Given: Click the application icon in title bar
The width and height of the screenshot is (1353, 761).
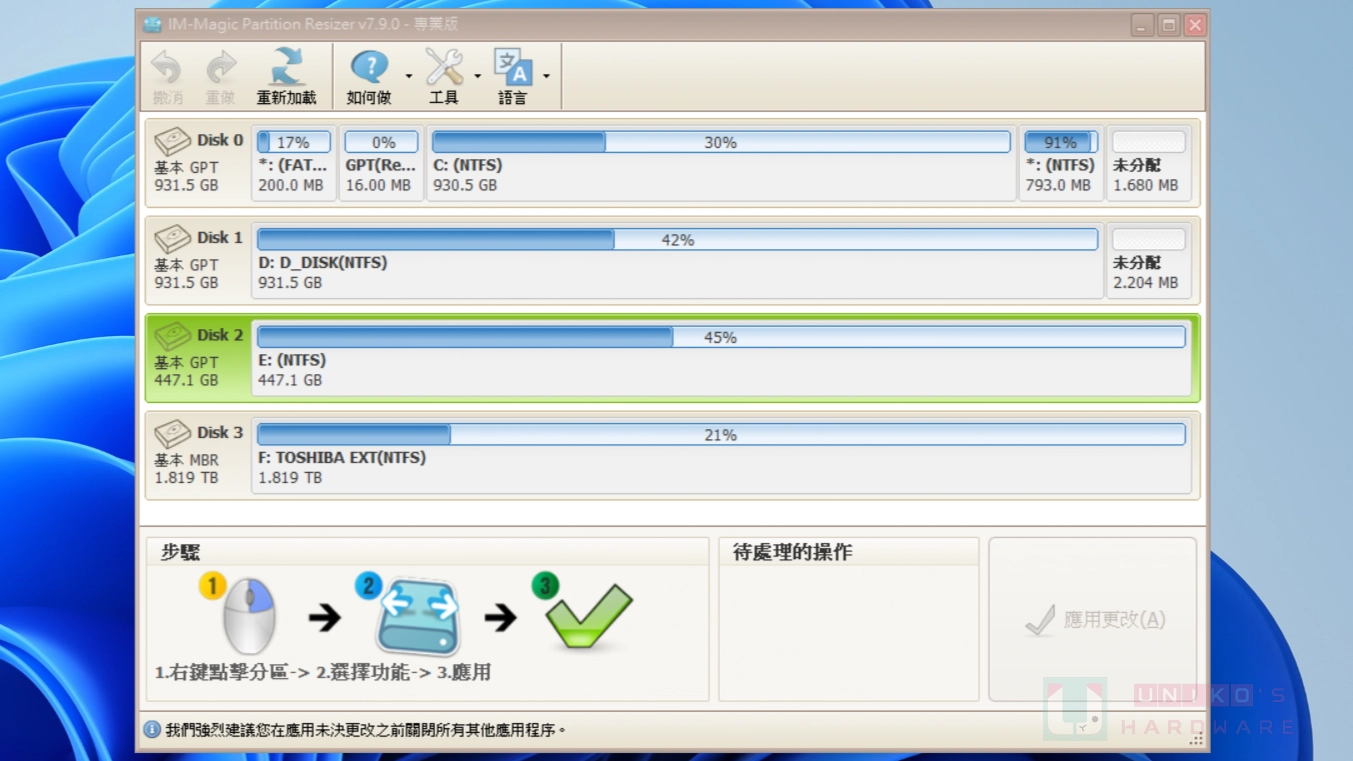Looking at the screenshot, I should [152, 24].
